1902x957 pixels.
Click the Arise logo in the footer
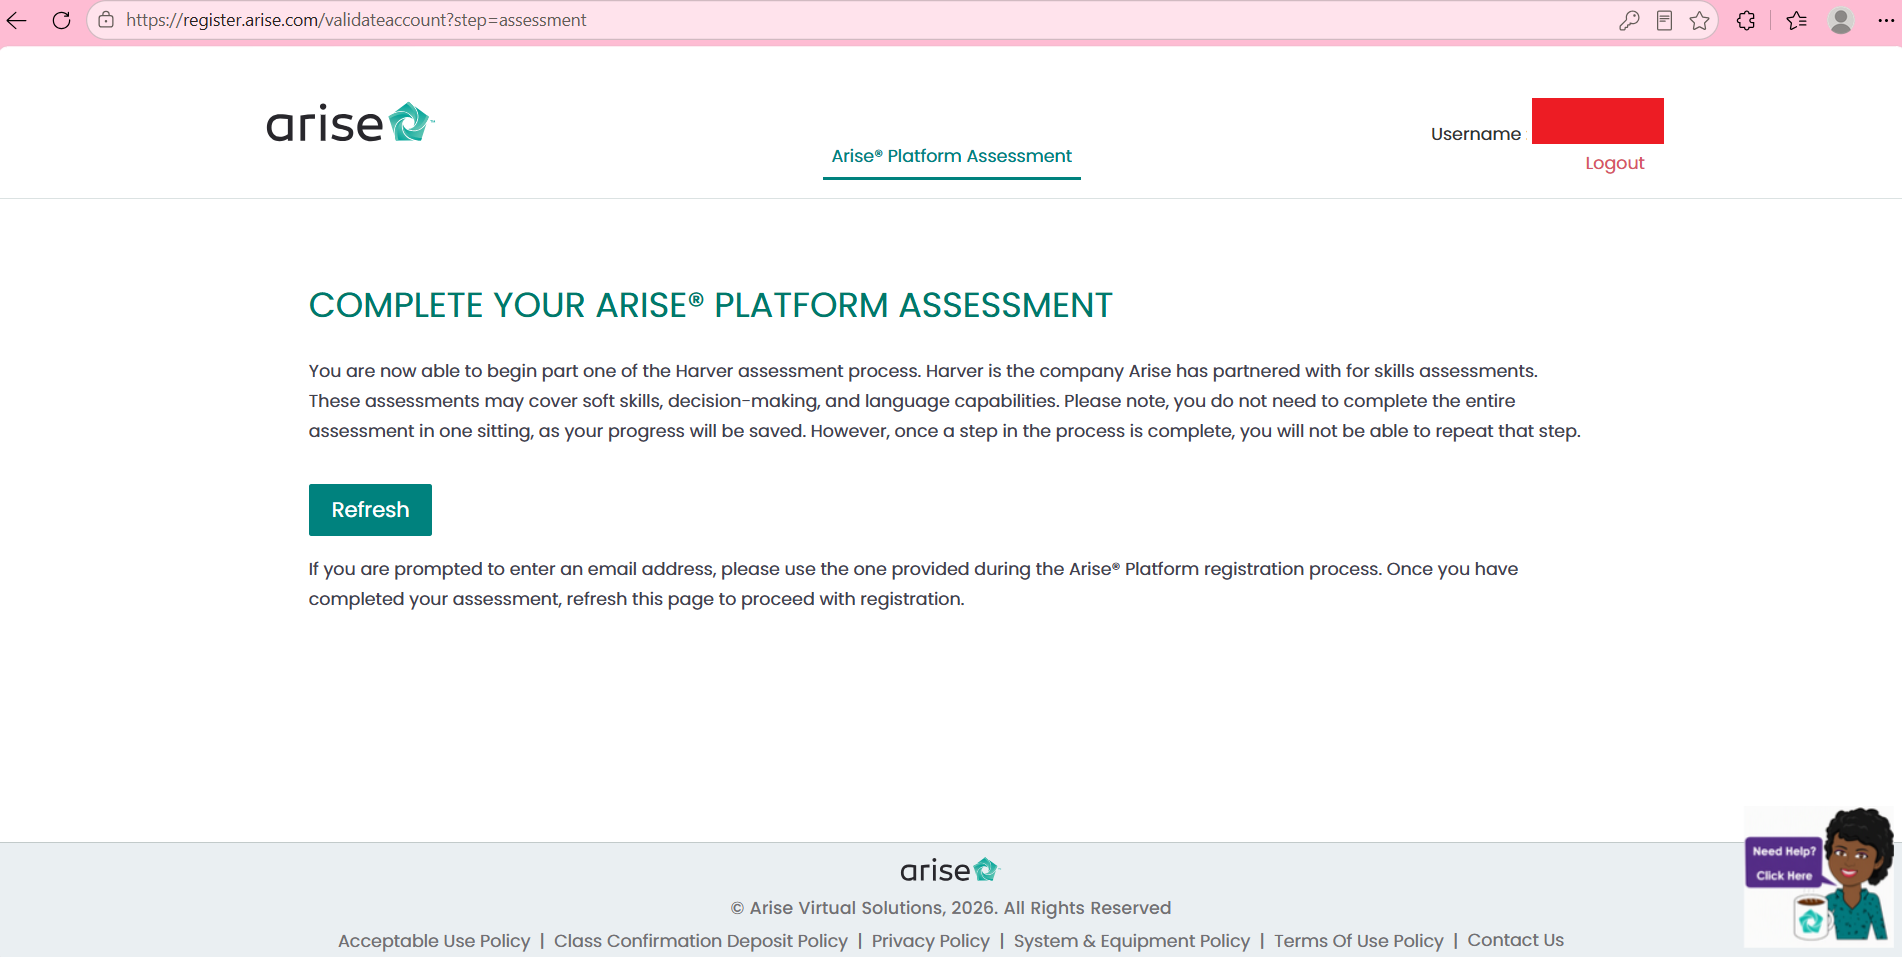pos(950,870)
